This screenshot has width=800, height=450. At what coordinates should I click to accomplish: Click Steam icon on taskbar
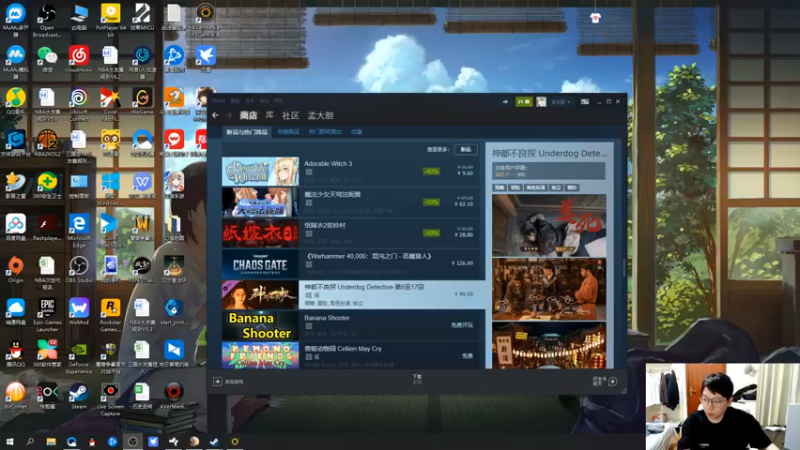[x=214, y=441]
